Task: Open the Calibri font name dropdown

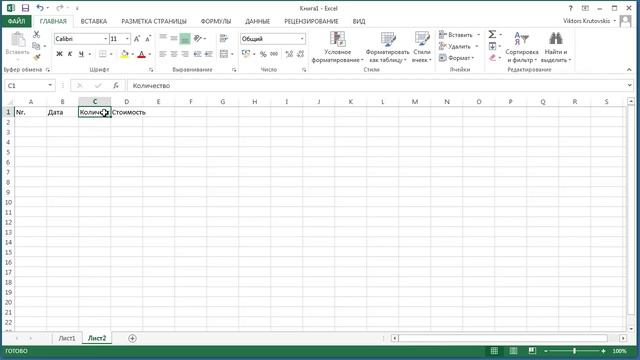Action: click(105, 39)
